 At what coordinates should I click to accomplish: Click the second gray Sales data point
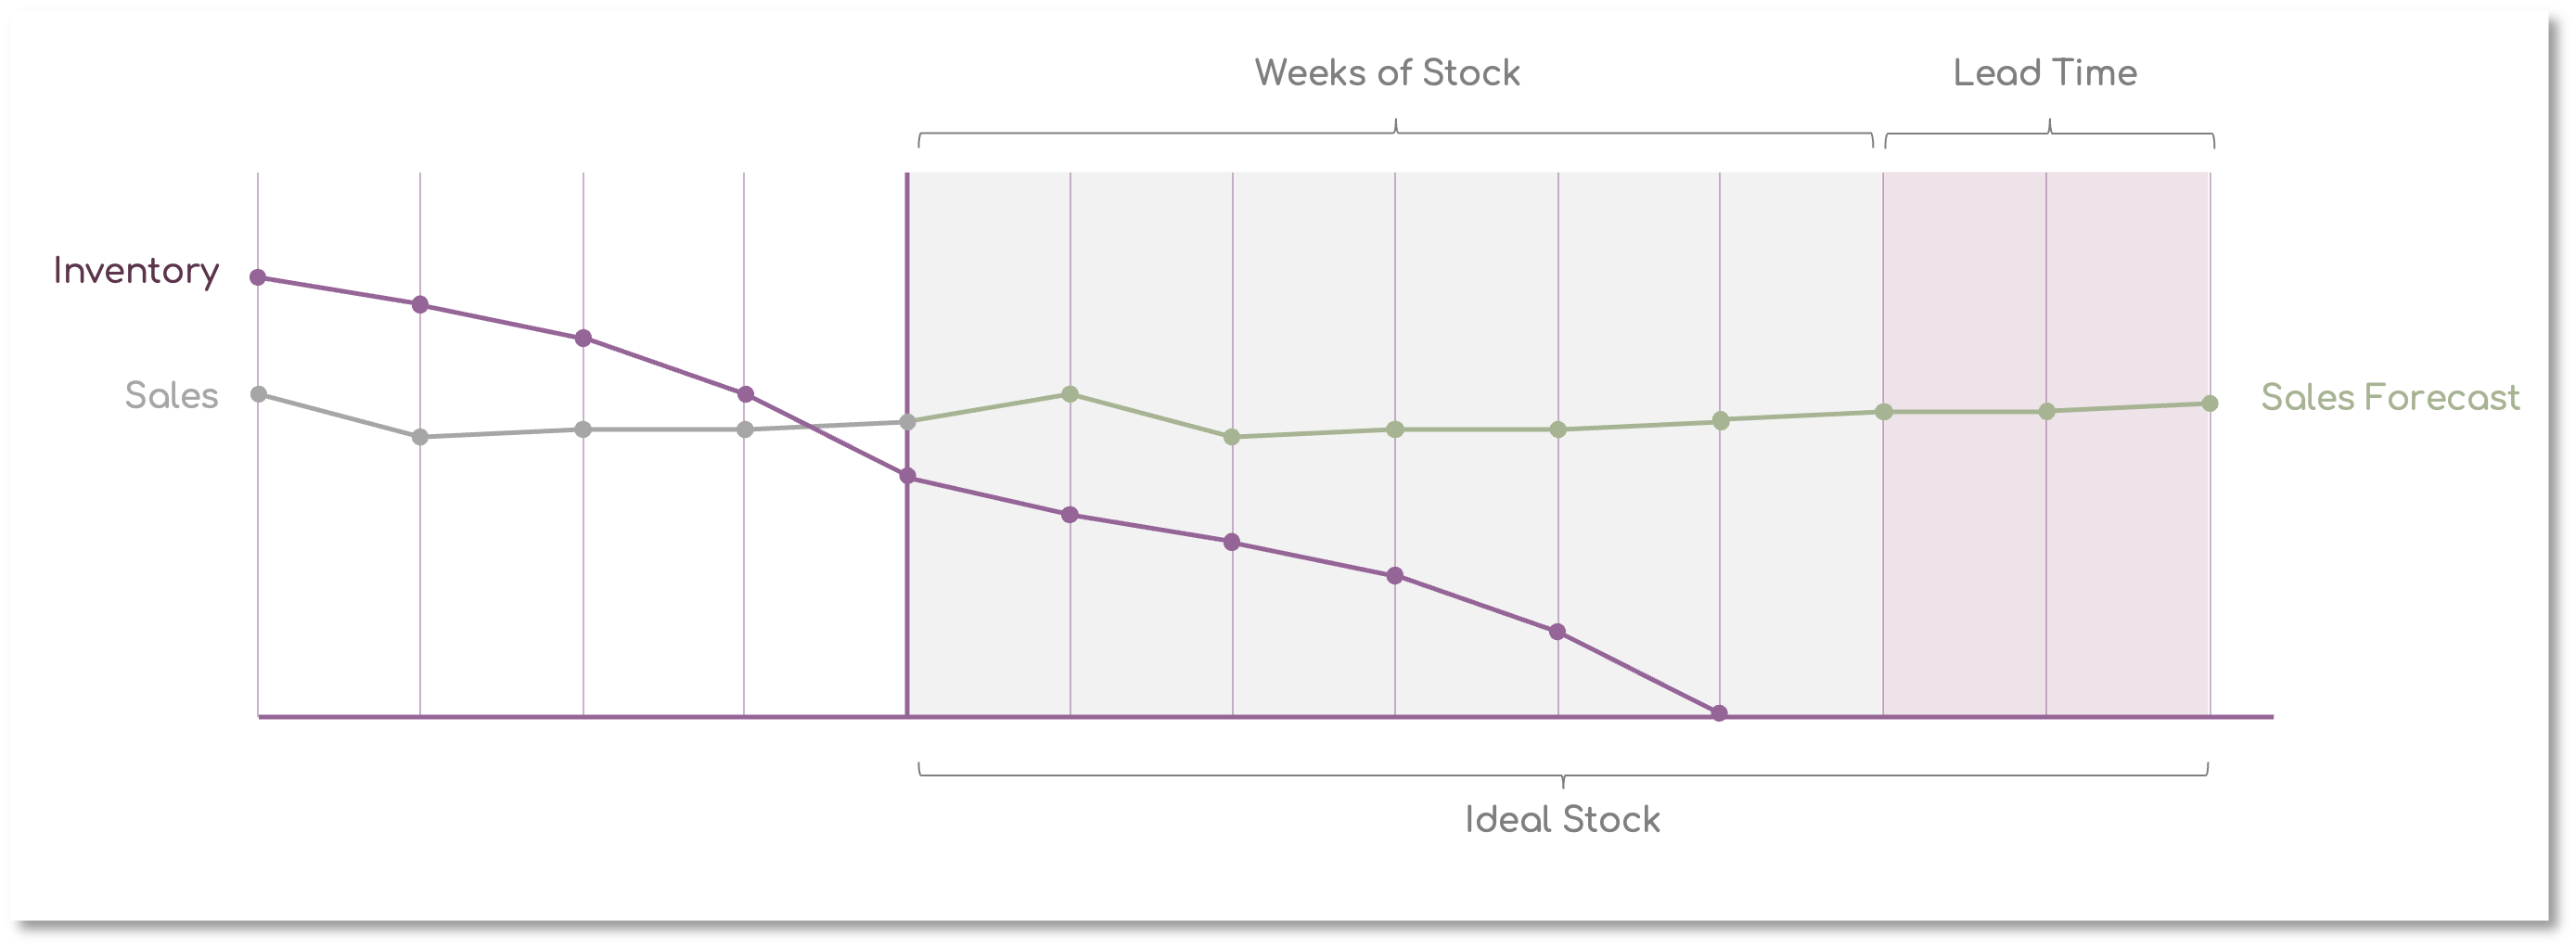coord(420,437)
